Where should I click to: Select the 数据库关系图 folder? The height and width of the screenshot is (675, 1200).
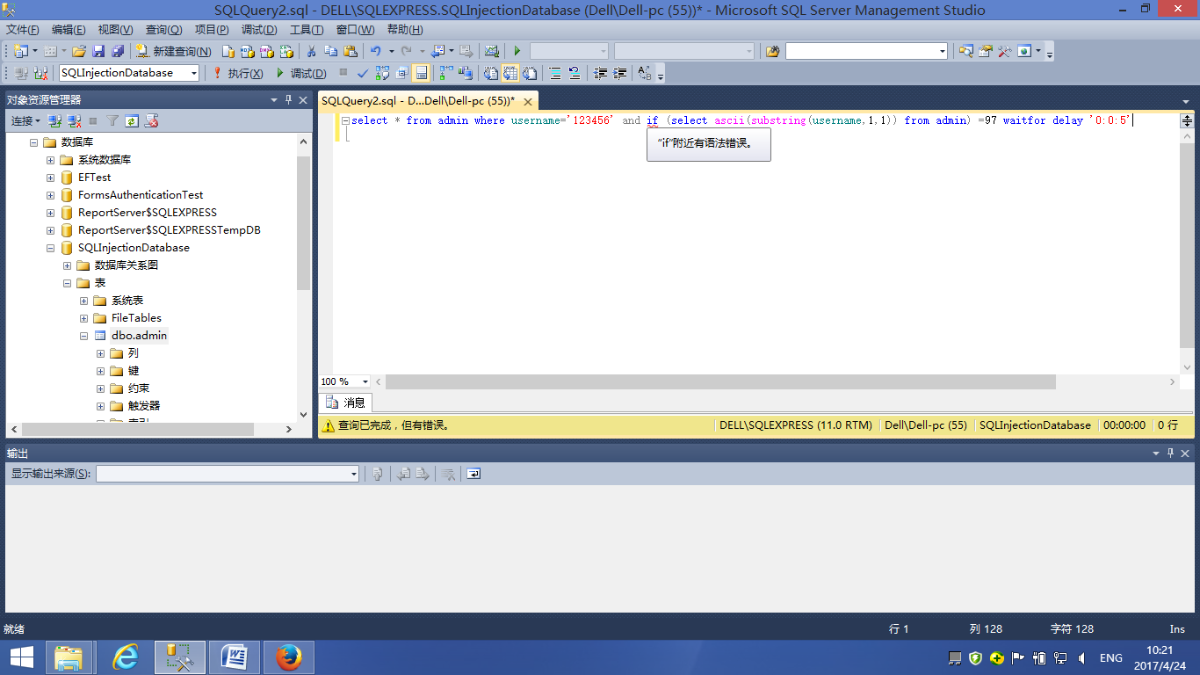[126, 265]
